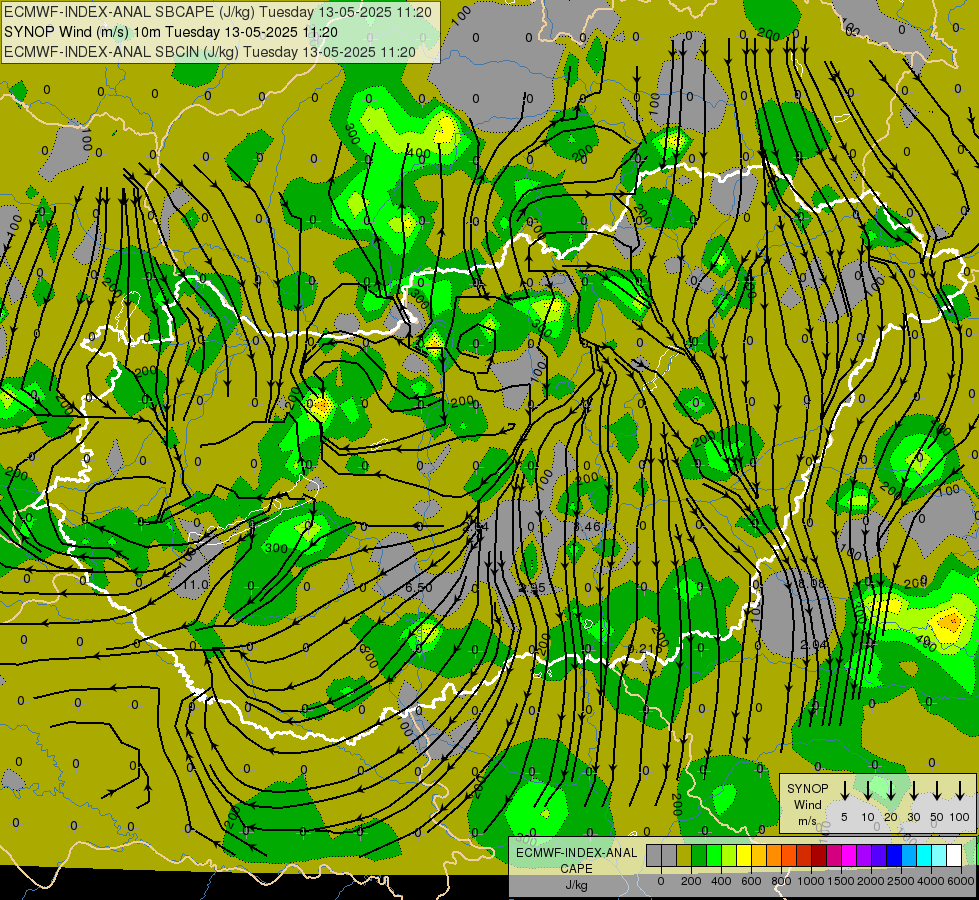Screen dimensions: 979x900
Task: Click the CAPE label in the bottom legend
Action: (576, 868)
